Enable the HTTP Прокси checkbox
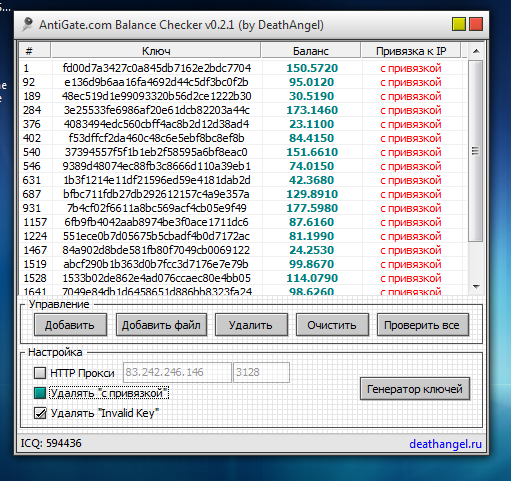The width and height of the screenshot is (511, 481). pyautogui.click(x=40, y=373)
